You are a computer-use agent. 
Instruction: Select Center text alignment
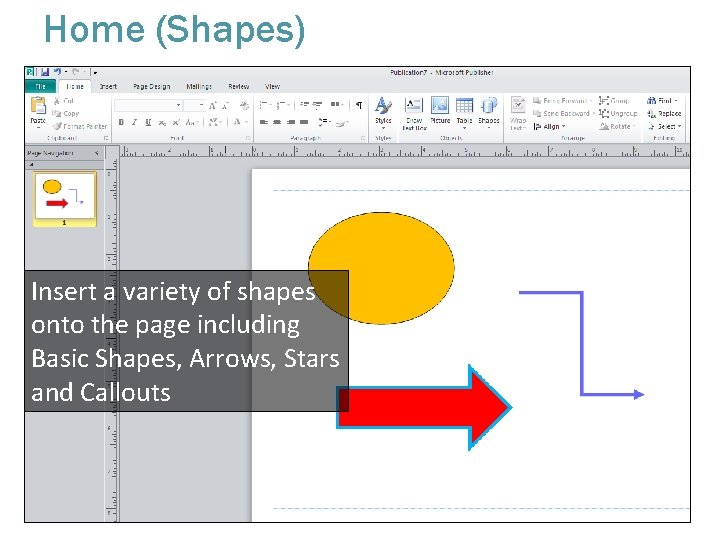(x=277, y=122)
